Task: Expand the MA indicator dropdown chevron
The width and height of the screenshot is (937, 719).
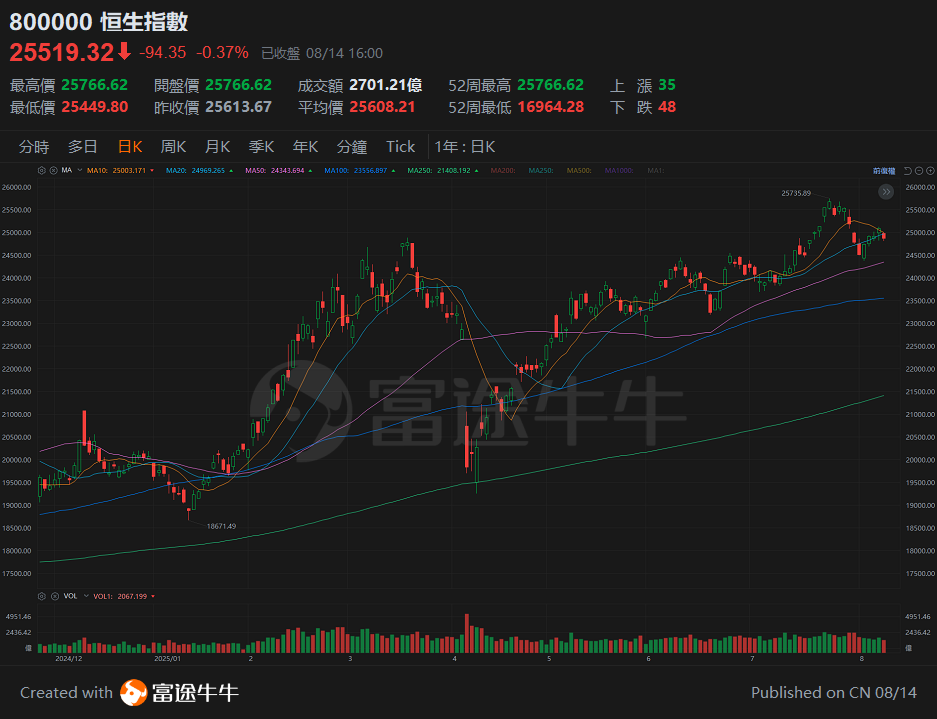Action: [x=78, y=170]
